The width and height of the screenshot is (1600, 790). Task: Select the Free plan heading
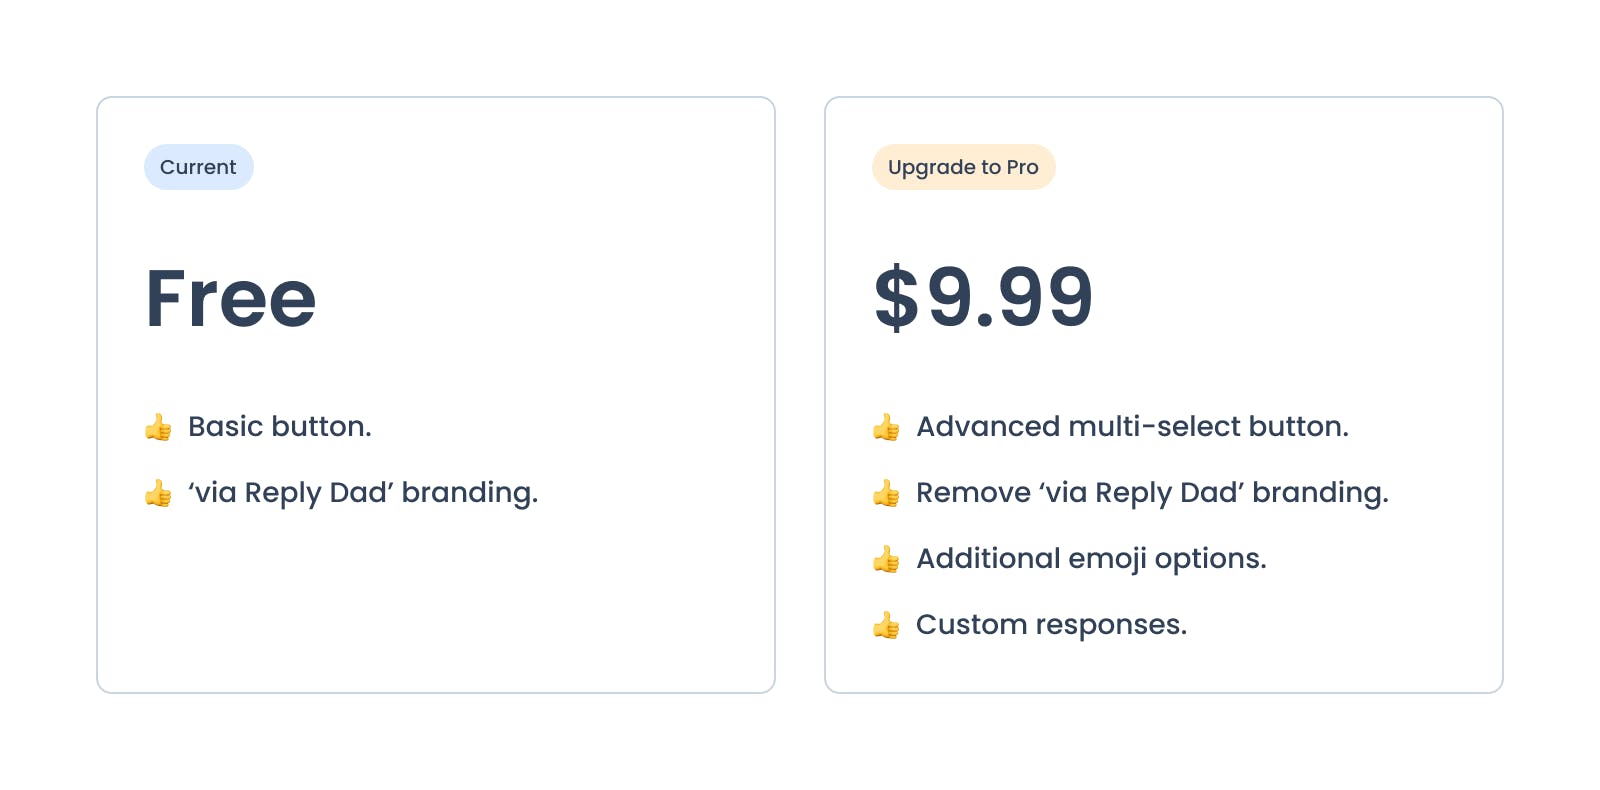tap(231, 298)
